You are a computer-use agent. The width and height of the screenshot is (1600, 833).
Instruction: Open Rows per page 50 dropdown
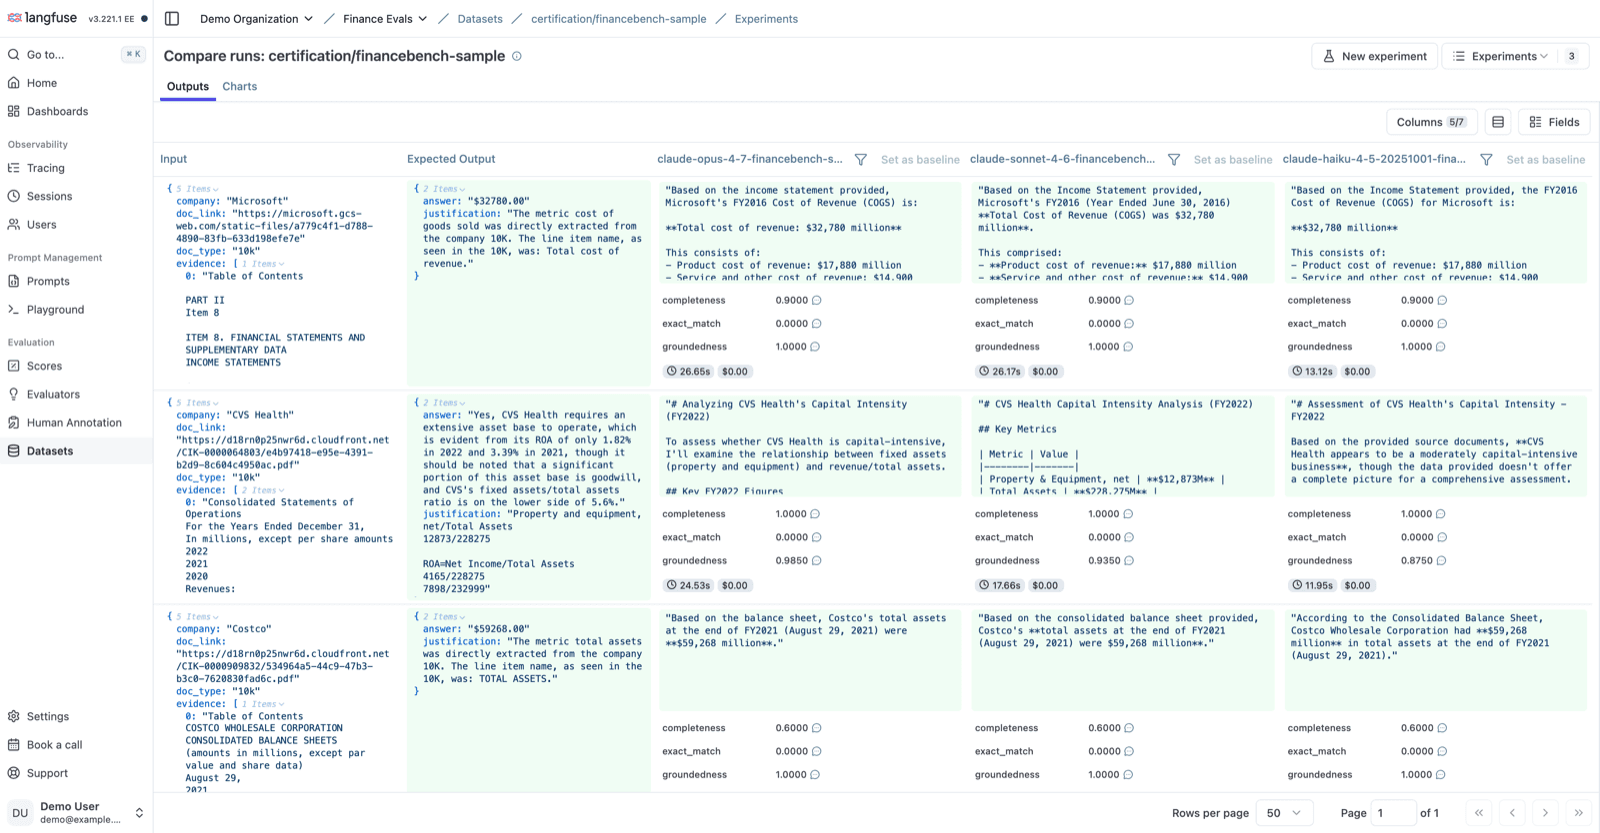tap(1284, 813)
